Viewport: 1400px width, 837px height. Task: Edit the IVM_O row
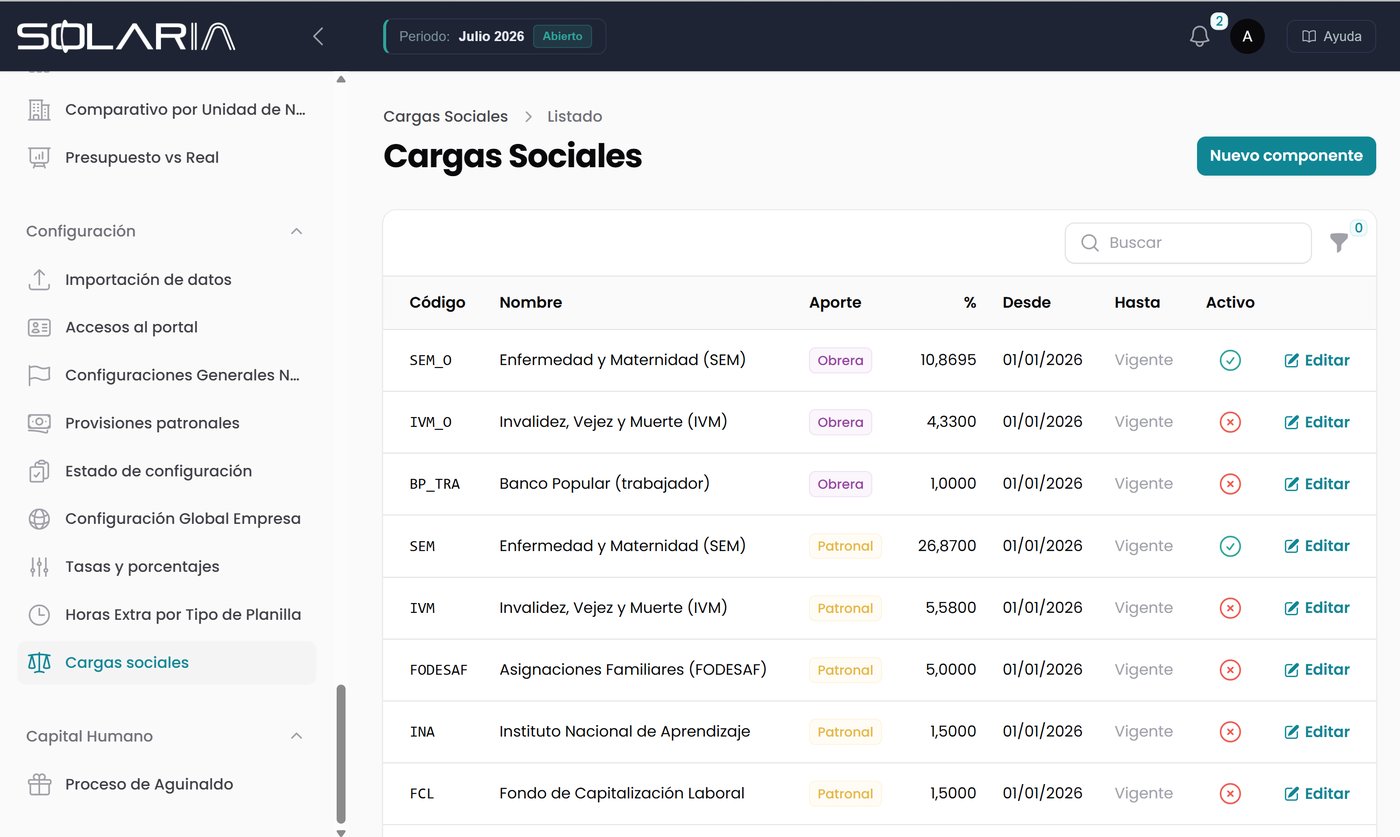tap(1317, 422)
